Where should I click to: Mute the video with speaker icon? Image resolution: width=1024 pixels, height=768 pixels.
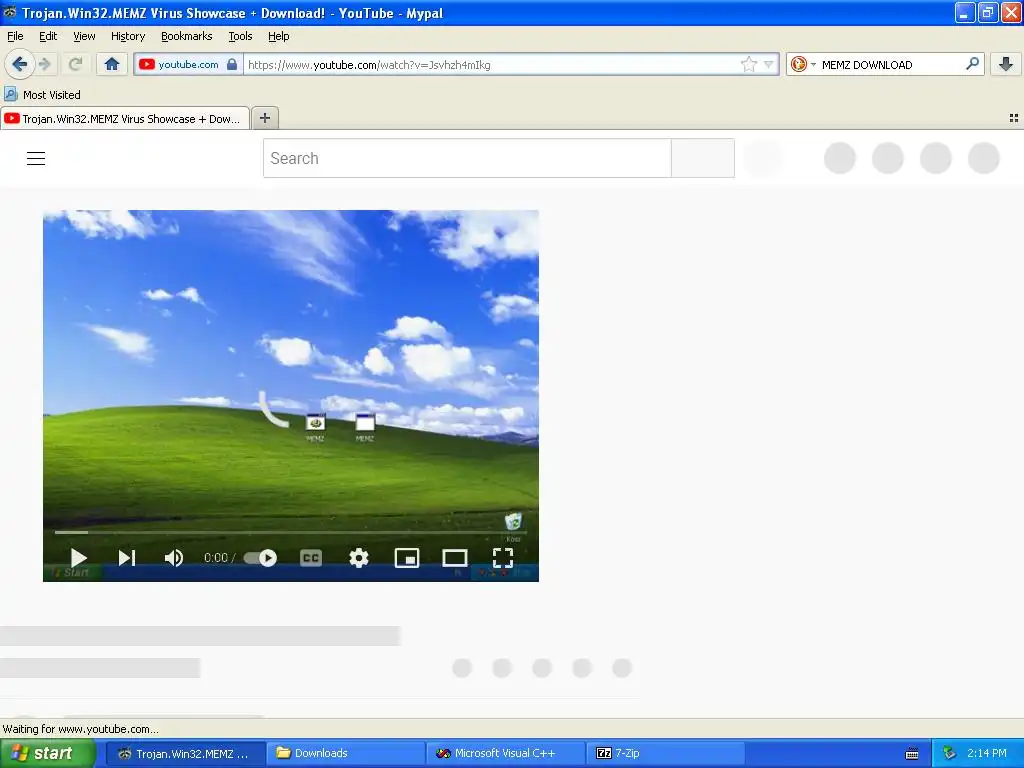(174, 558)
